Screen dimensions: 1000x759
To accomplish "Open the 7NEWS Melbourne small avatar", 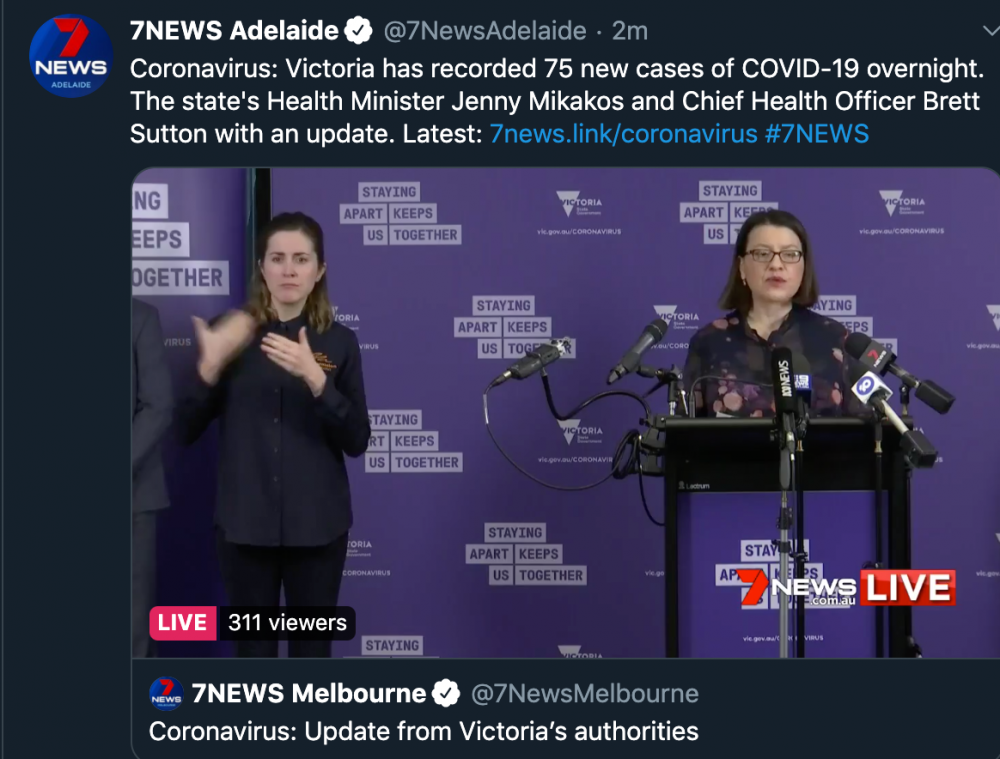I will (x=166, y=693).
